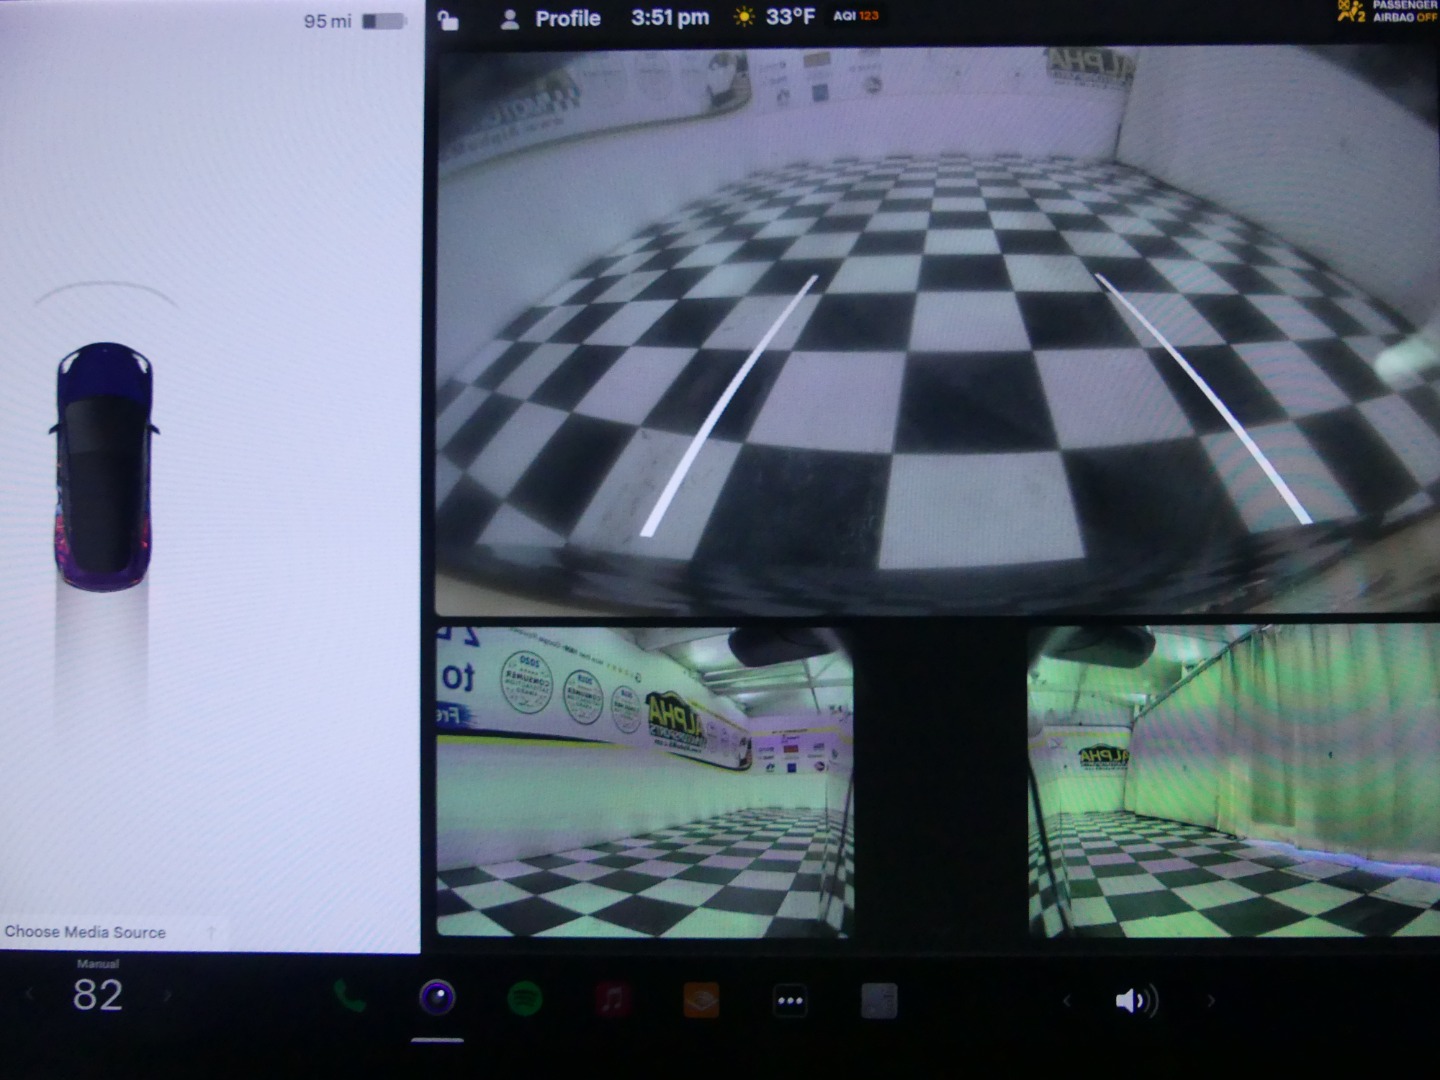Tap the lock icon in the status bar
The height and width of the screenshot is (1080, 1440).
click(446, 18)
